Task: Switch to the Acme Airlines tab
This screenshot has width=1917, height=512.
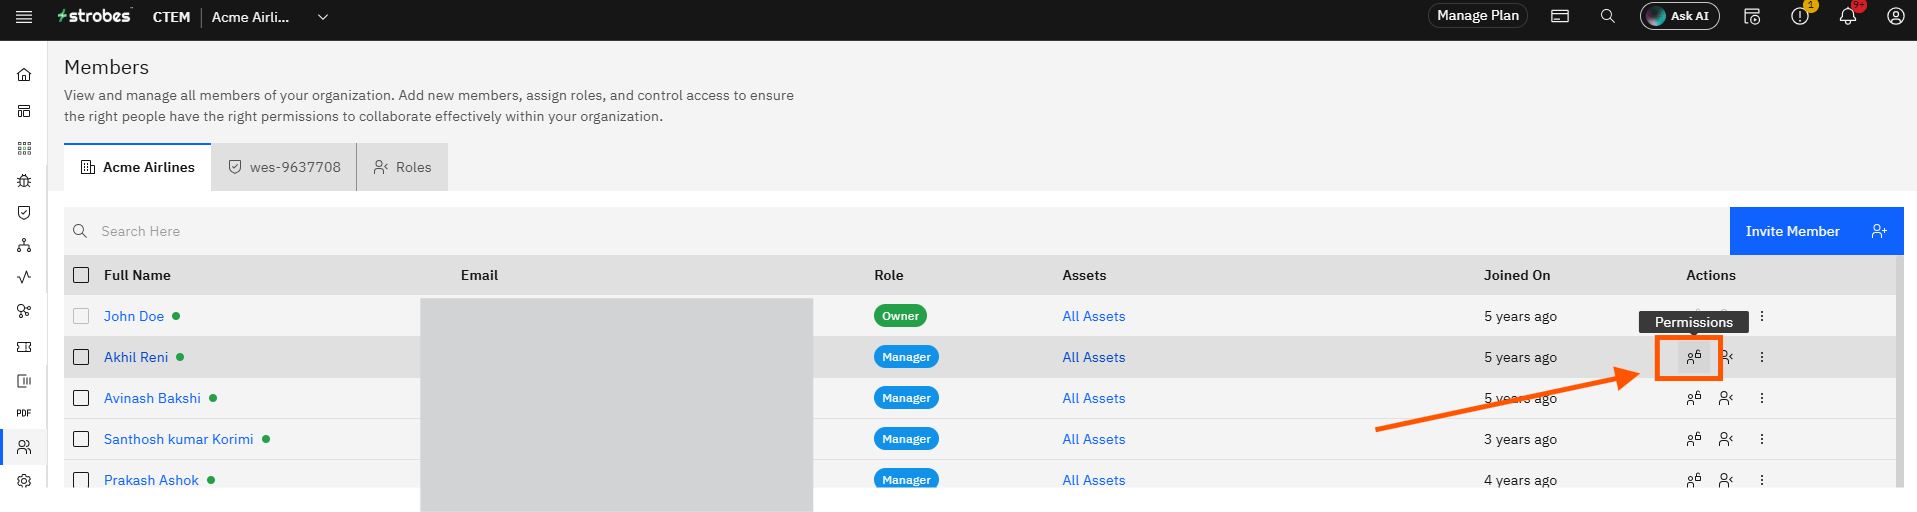Action: pyautogui.click(x=138, y=167)
